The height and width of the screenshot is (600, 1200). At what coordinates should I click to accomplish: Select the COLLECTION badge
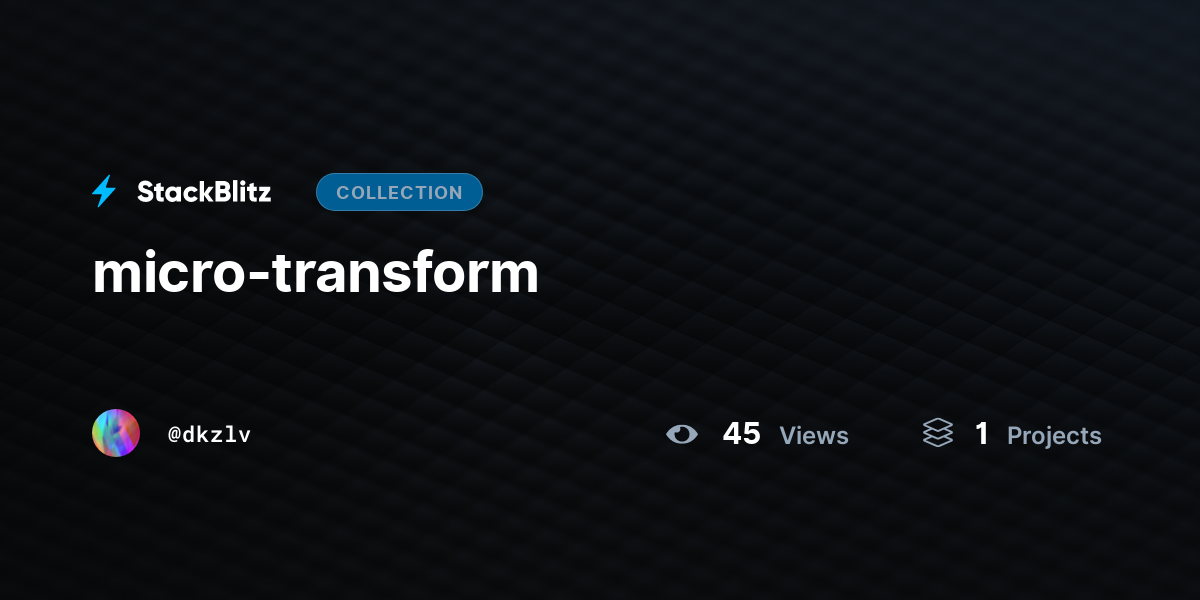coord(399,192)
